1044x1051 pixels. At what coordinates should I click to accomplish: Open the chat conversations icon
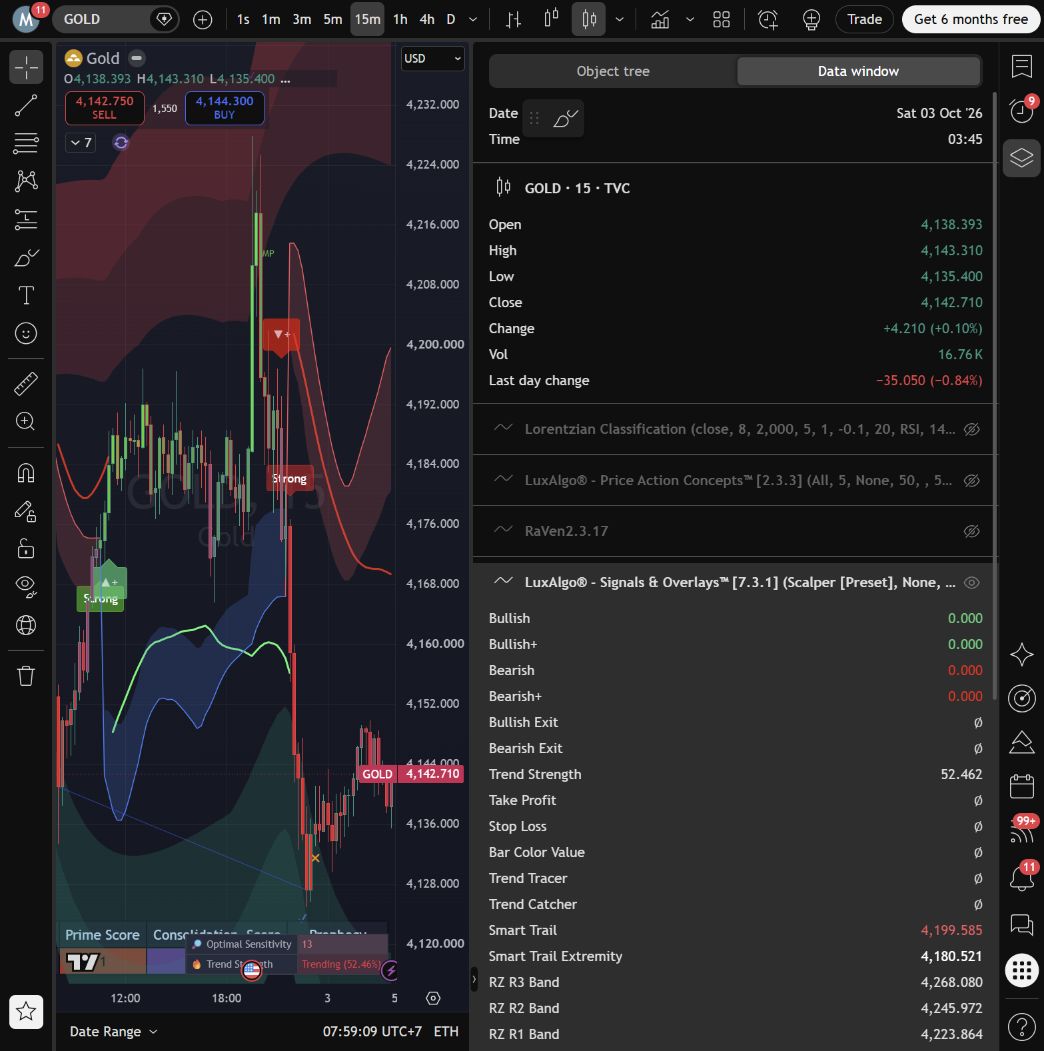[1022, 924]
